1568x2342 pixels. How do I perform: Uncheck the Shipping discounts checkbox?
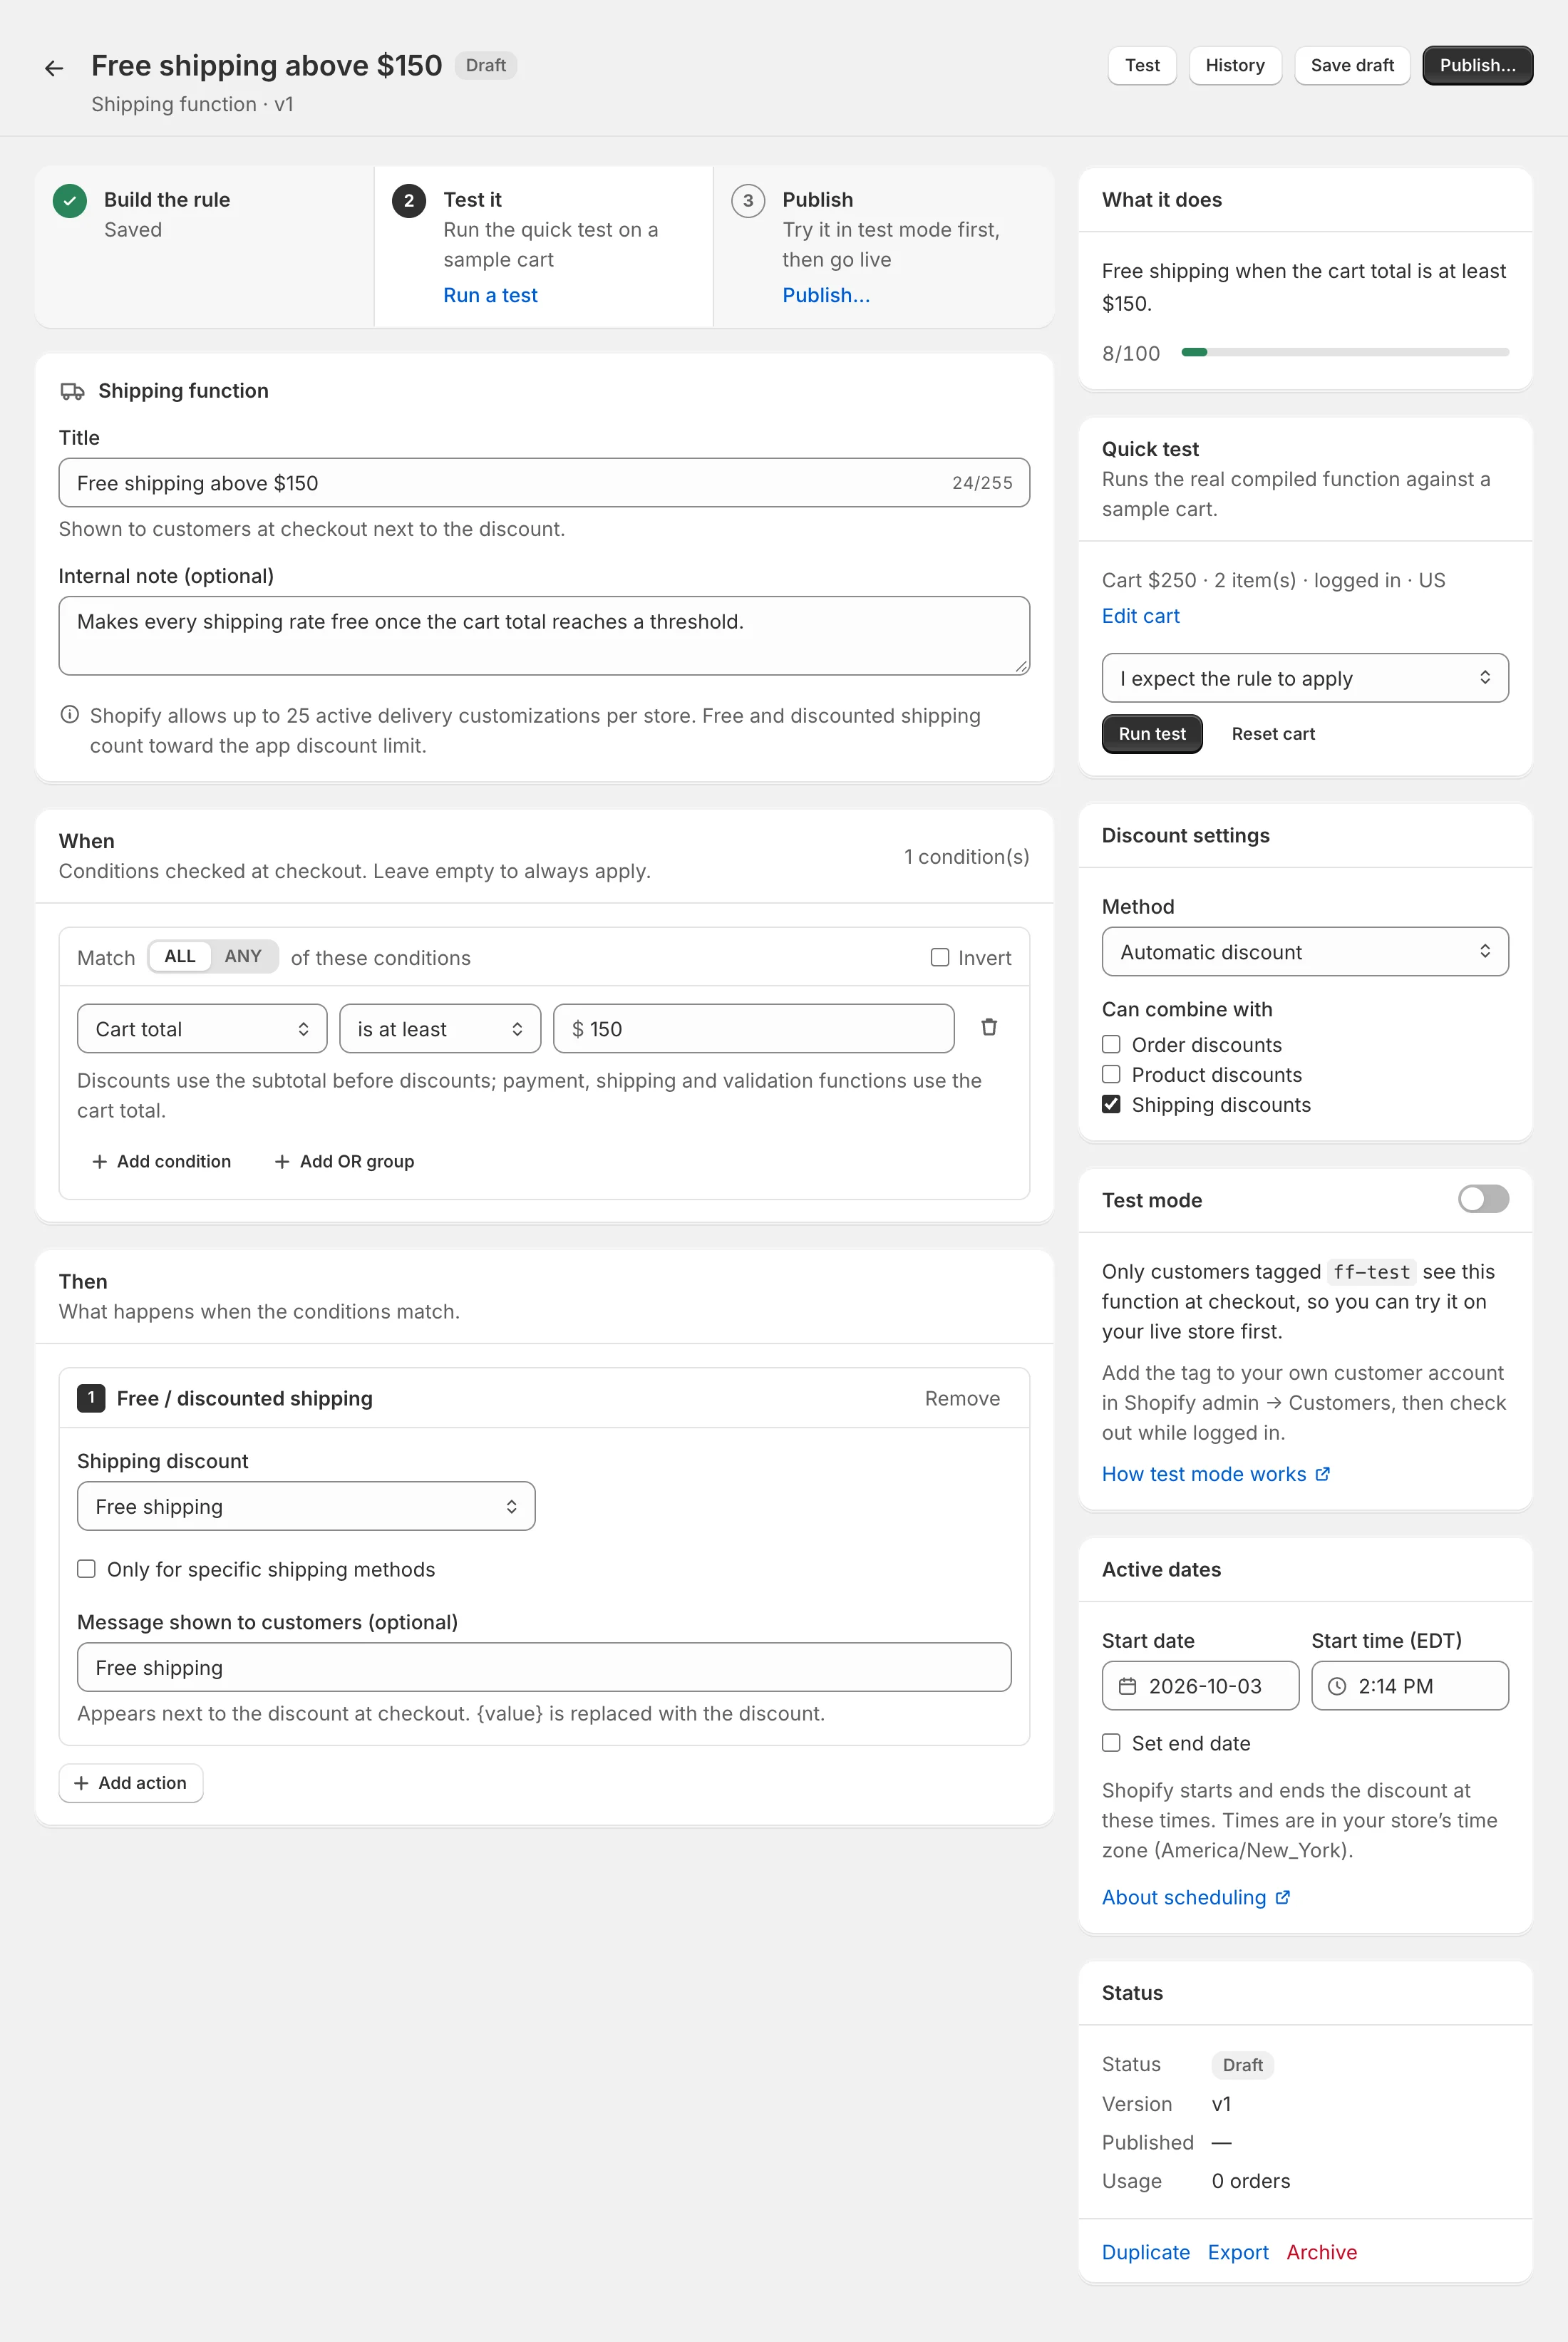click(x=1111, y=1104)
